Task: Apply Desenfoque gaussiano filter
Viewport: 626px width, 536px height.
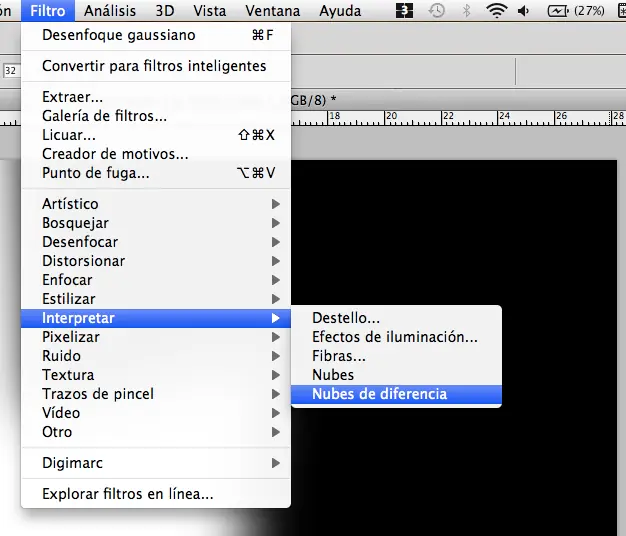Action: [156, 35]
